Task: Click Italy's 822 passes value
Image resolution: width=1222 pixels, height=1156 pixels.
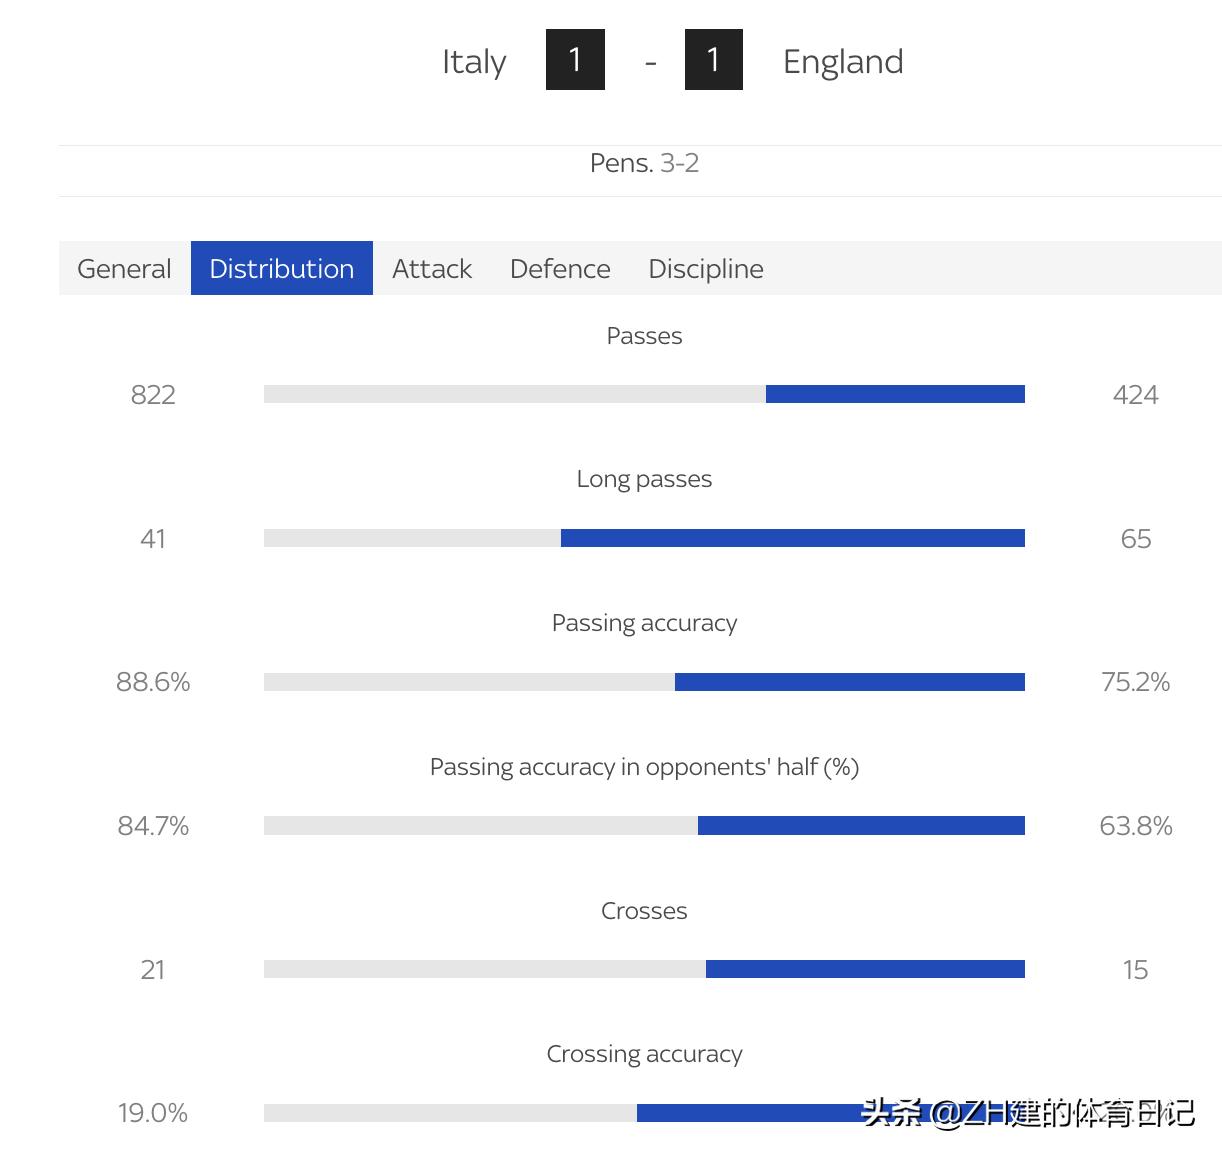Action: [x=153, y=395]
